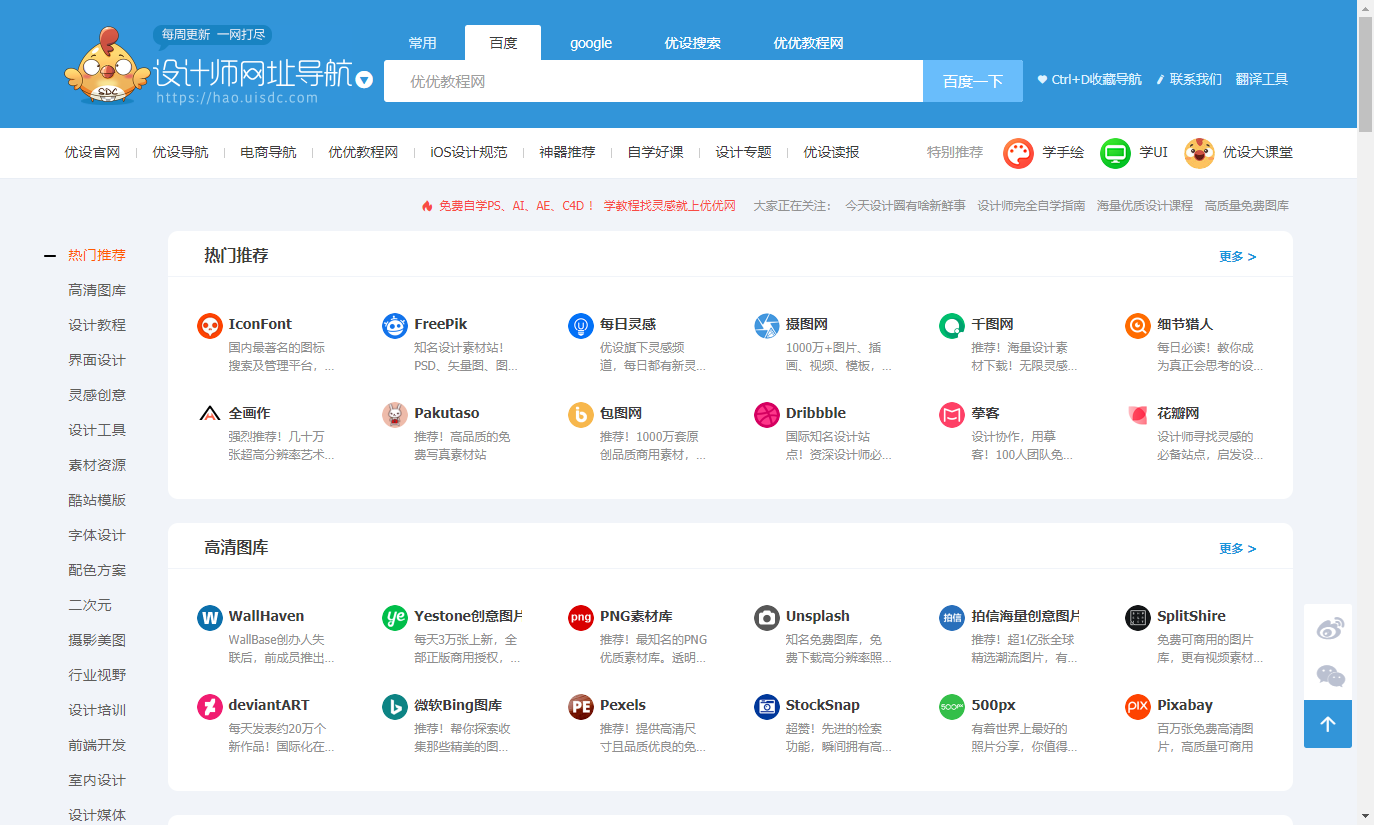
Task: Click the chicken mascot logo
Action: point(106,65)
